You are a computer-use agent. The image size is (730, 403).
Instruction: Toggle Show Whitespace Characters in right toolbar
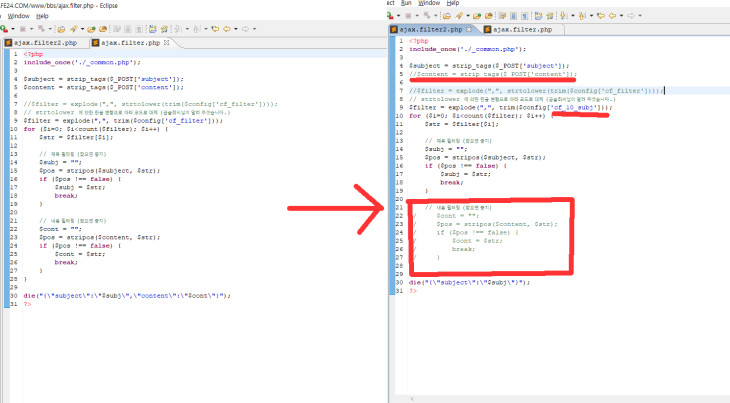(x=526, y=16)
